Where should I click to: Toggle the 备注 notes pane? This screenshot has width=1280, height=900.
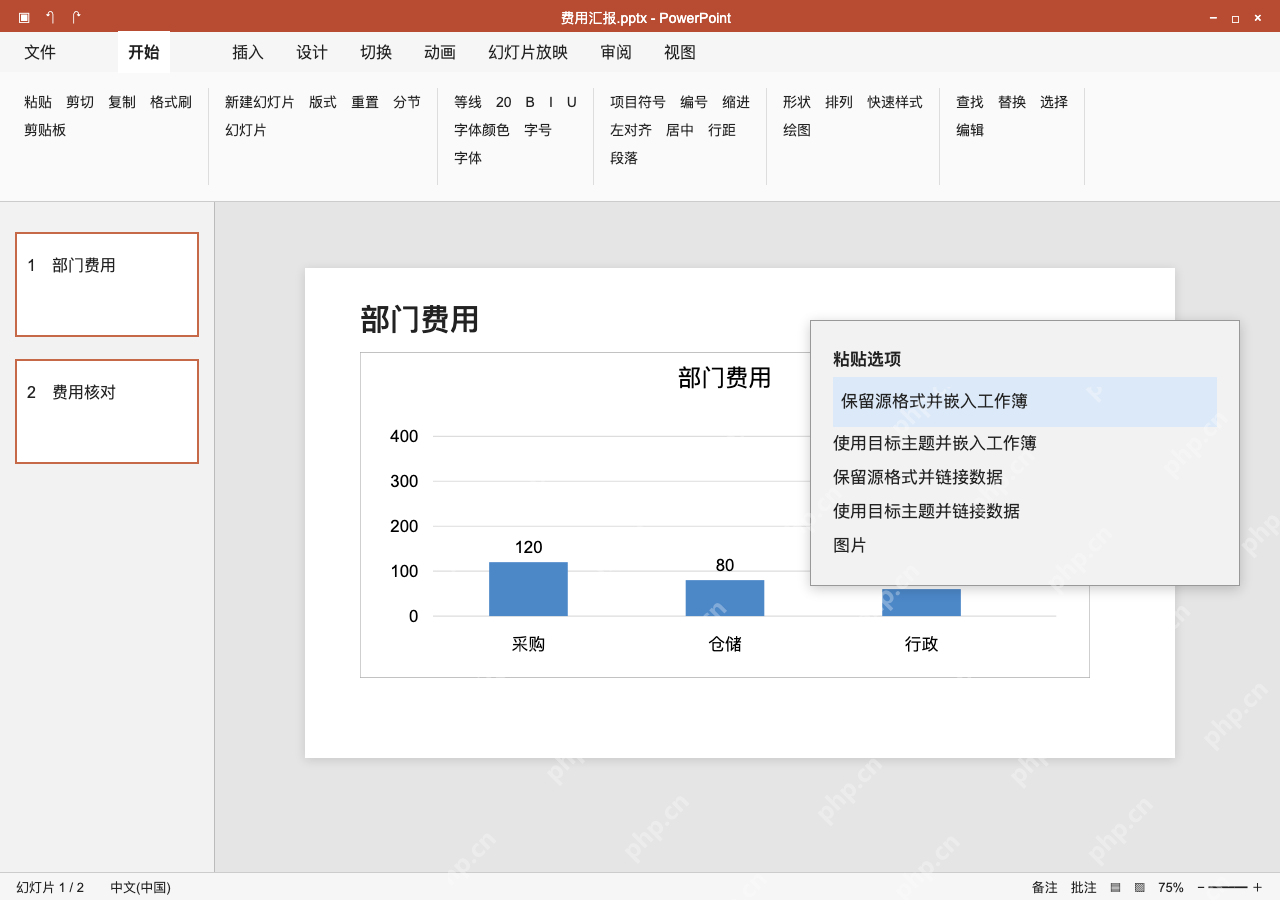click(1045, 887)
